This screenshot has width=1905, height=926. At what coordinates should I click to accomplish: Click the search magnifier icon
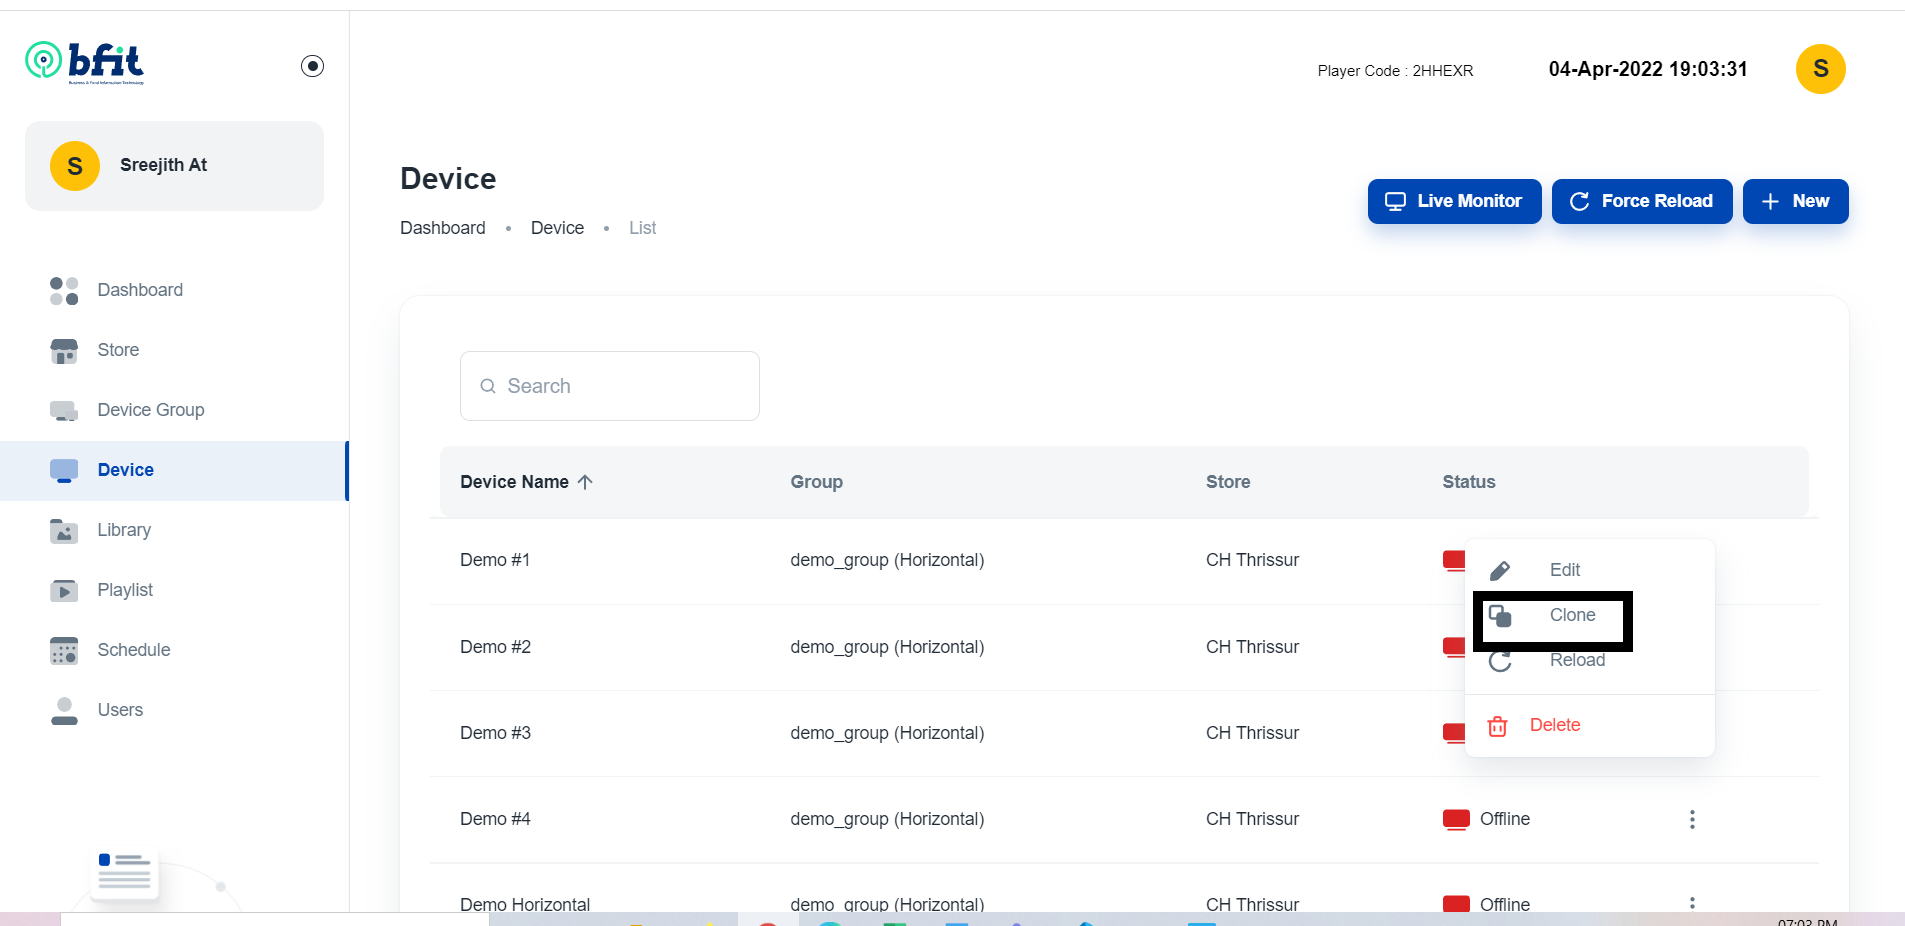pyautogui.click(x=488, y=386)
